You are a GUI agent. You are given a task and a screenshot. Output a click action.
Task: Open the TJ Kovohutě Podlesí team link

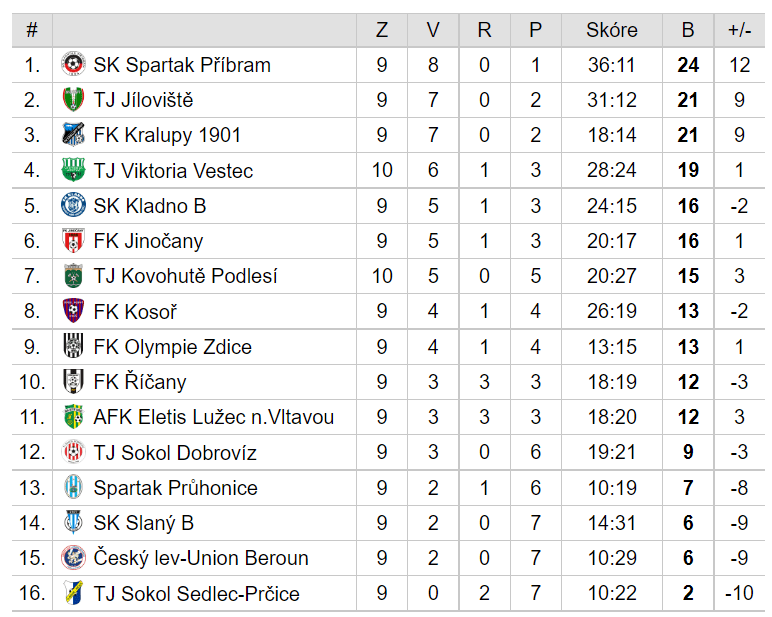pos(186,276)
